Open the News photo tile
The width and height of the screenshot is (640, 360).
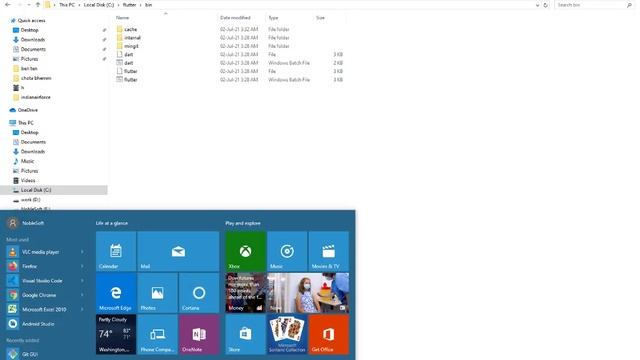point(308,293)
